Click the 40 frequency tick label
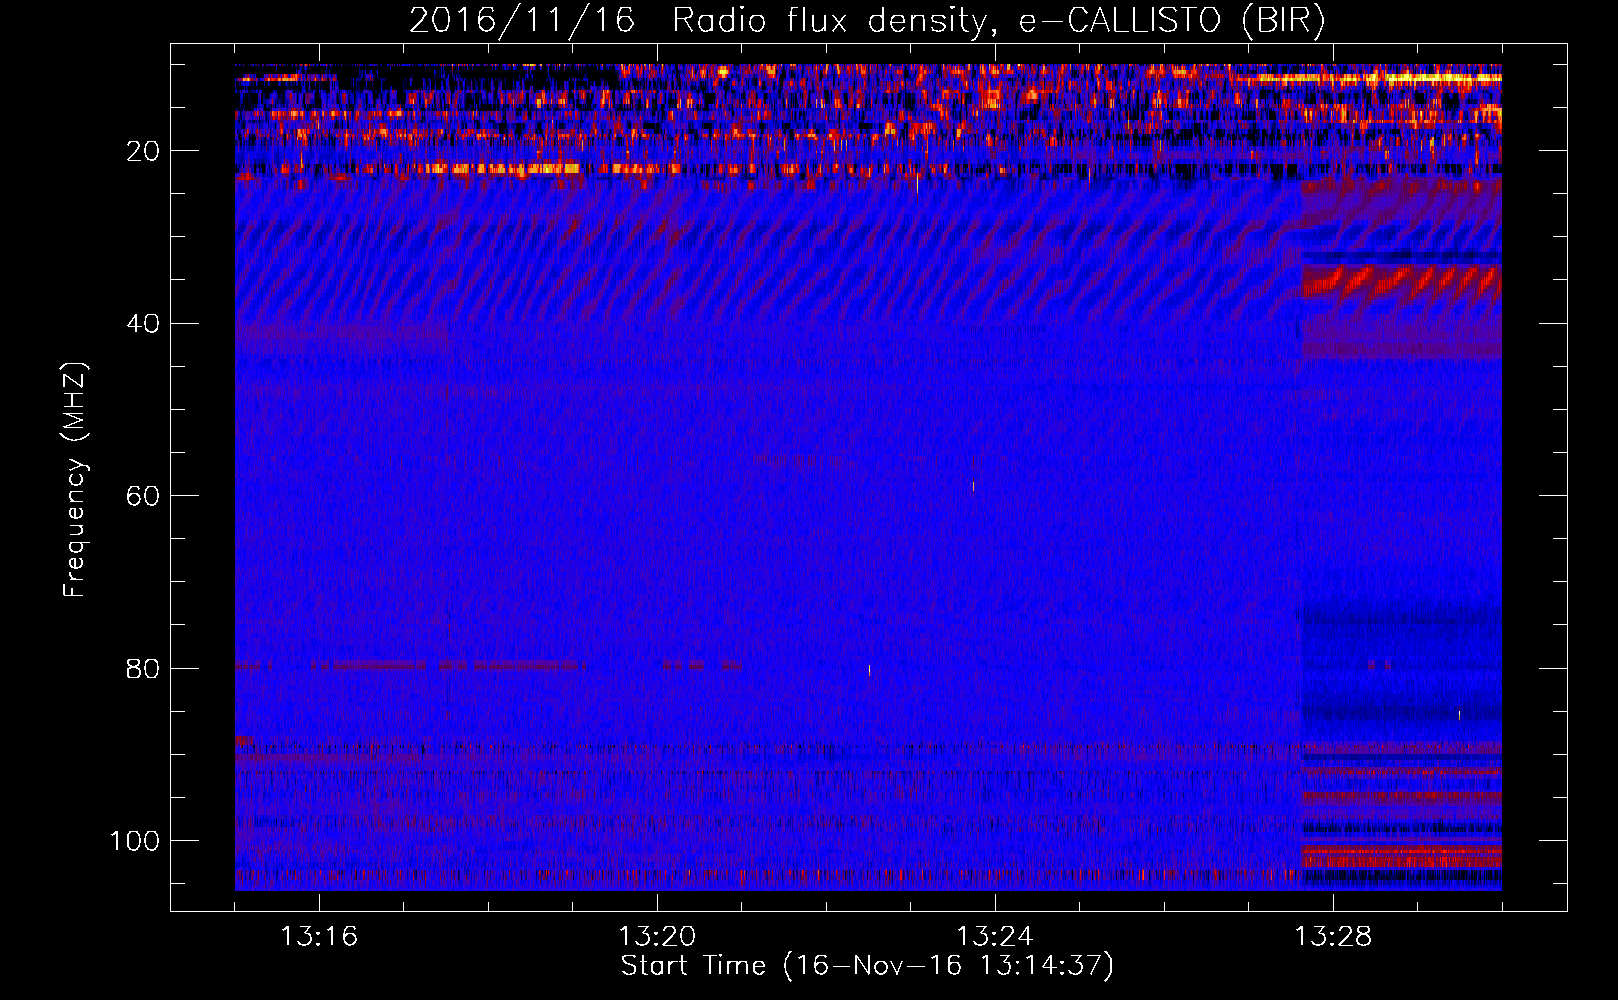Image resolution: width=1618 pixels, height=1000 pixels. point(143,324)
